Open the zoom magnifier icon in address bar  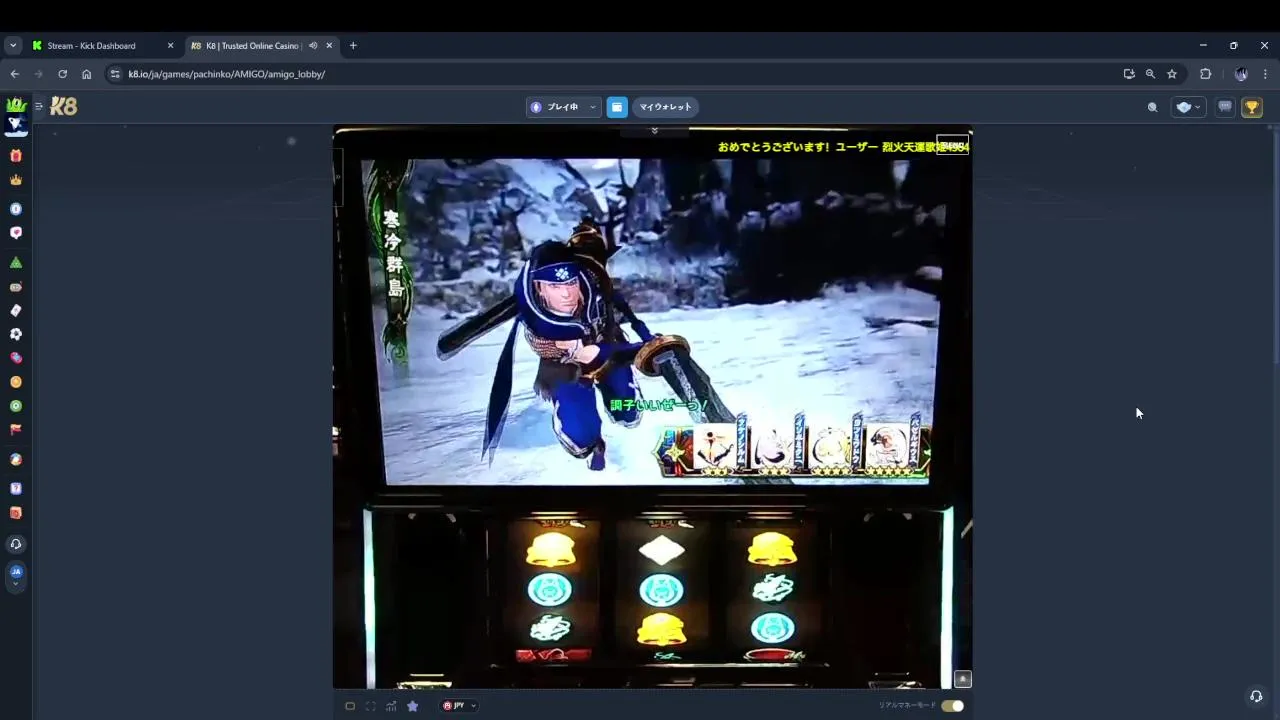coord(1150,74)
